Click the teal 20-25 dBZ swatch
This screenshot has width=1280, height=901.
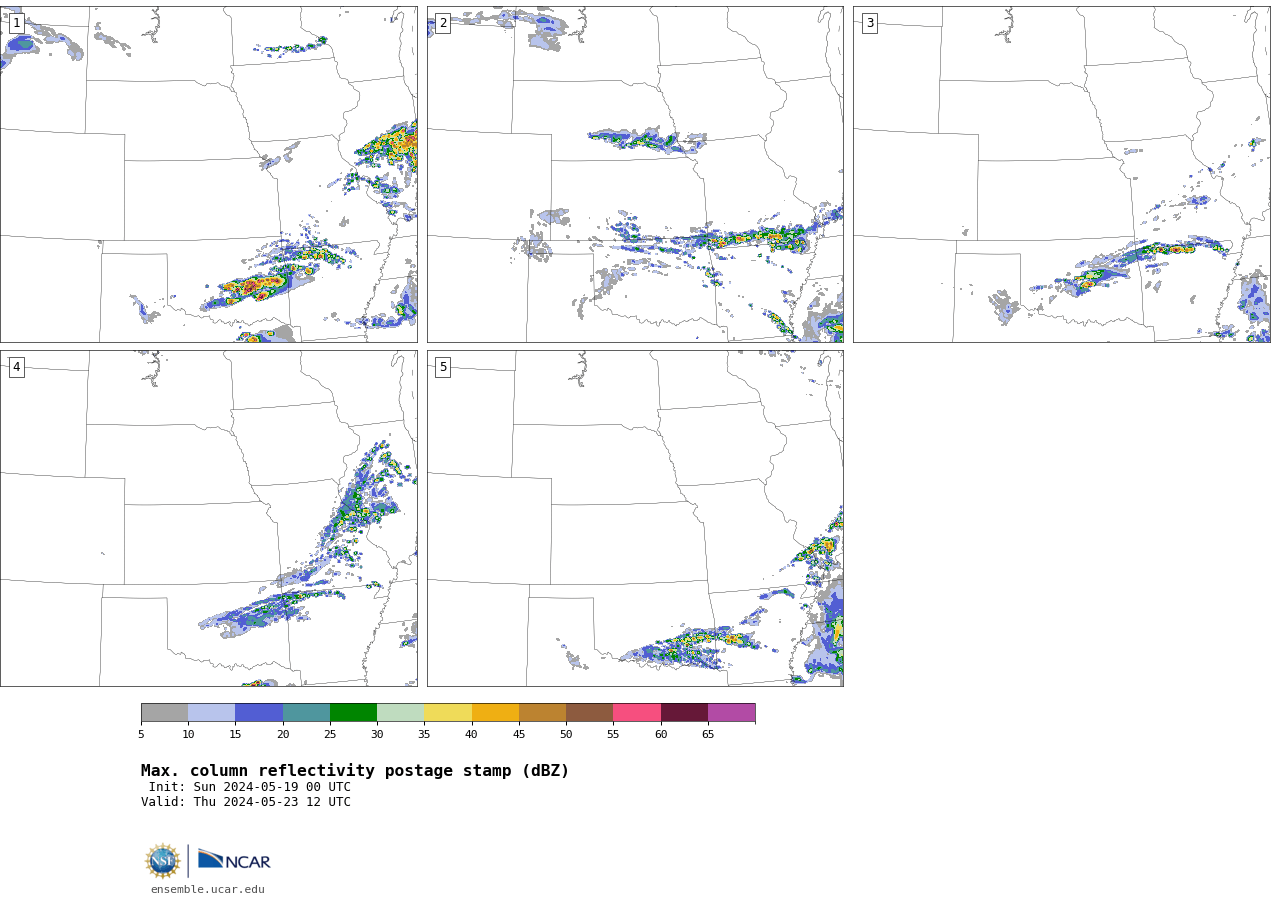click(306, 712)
